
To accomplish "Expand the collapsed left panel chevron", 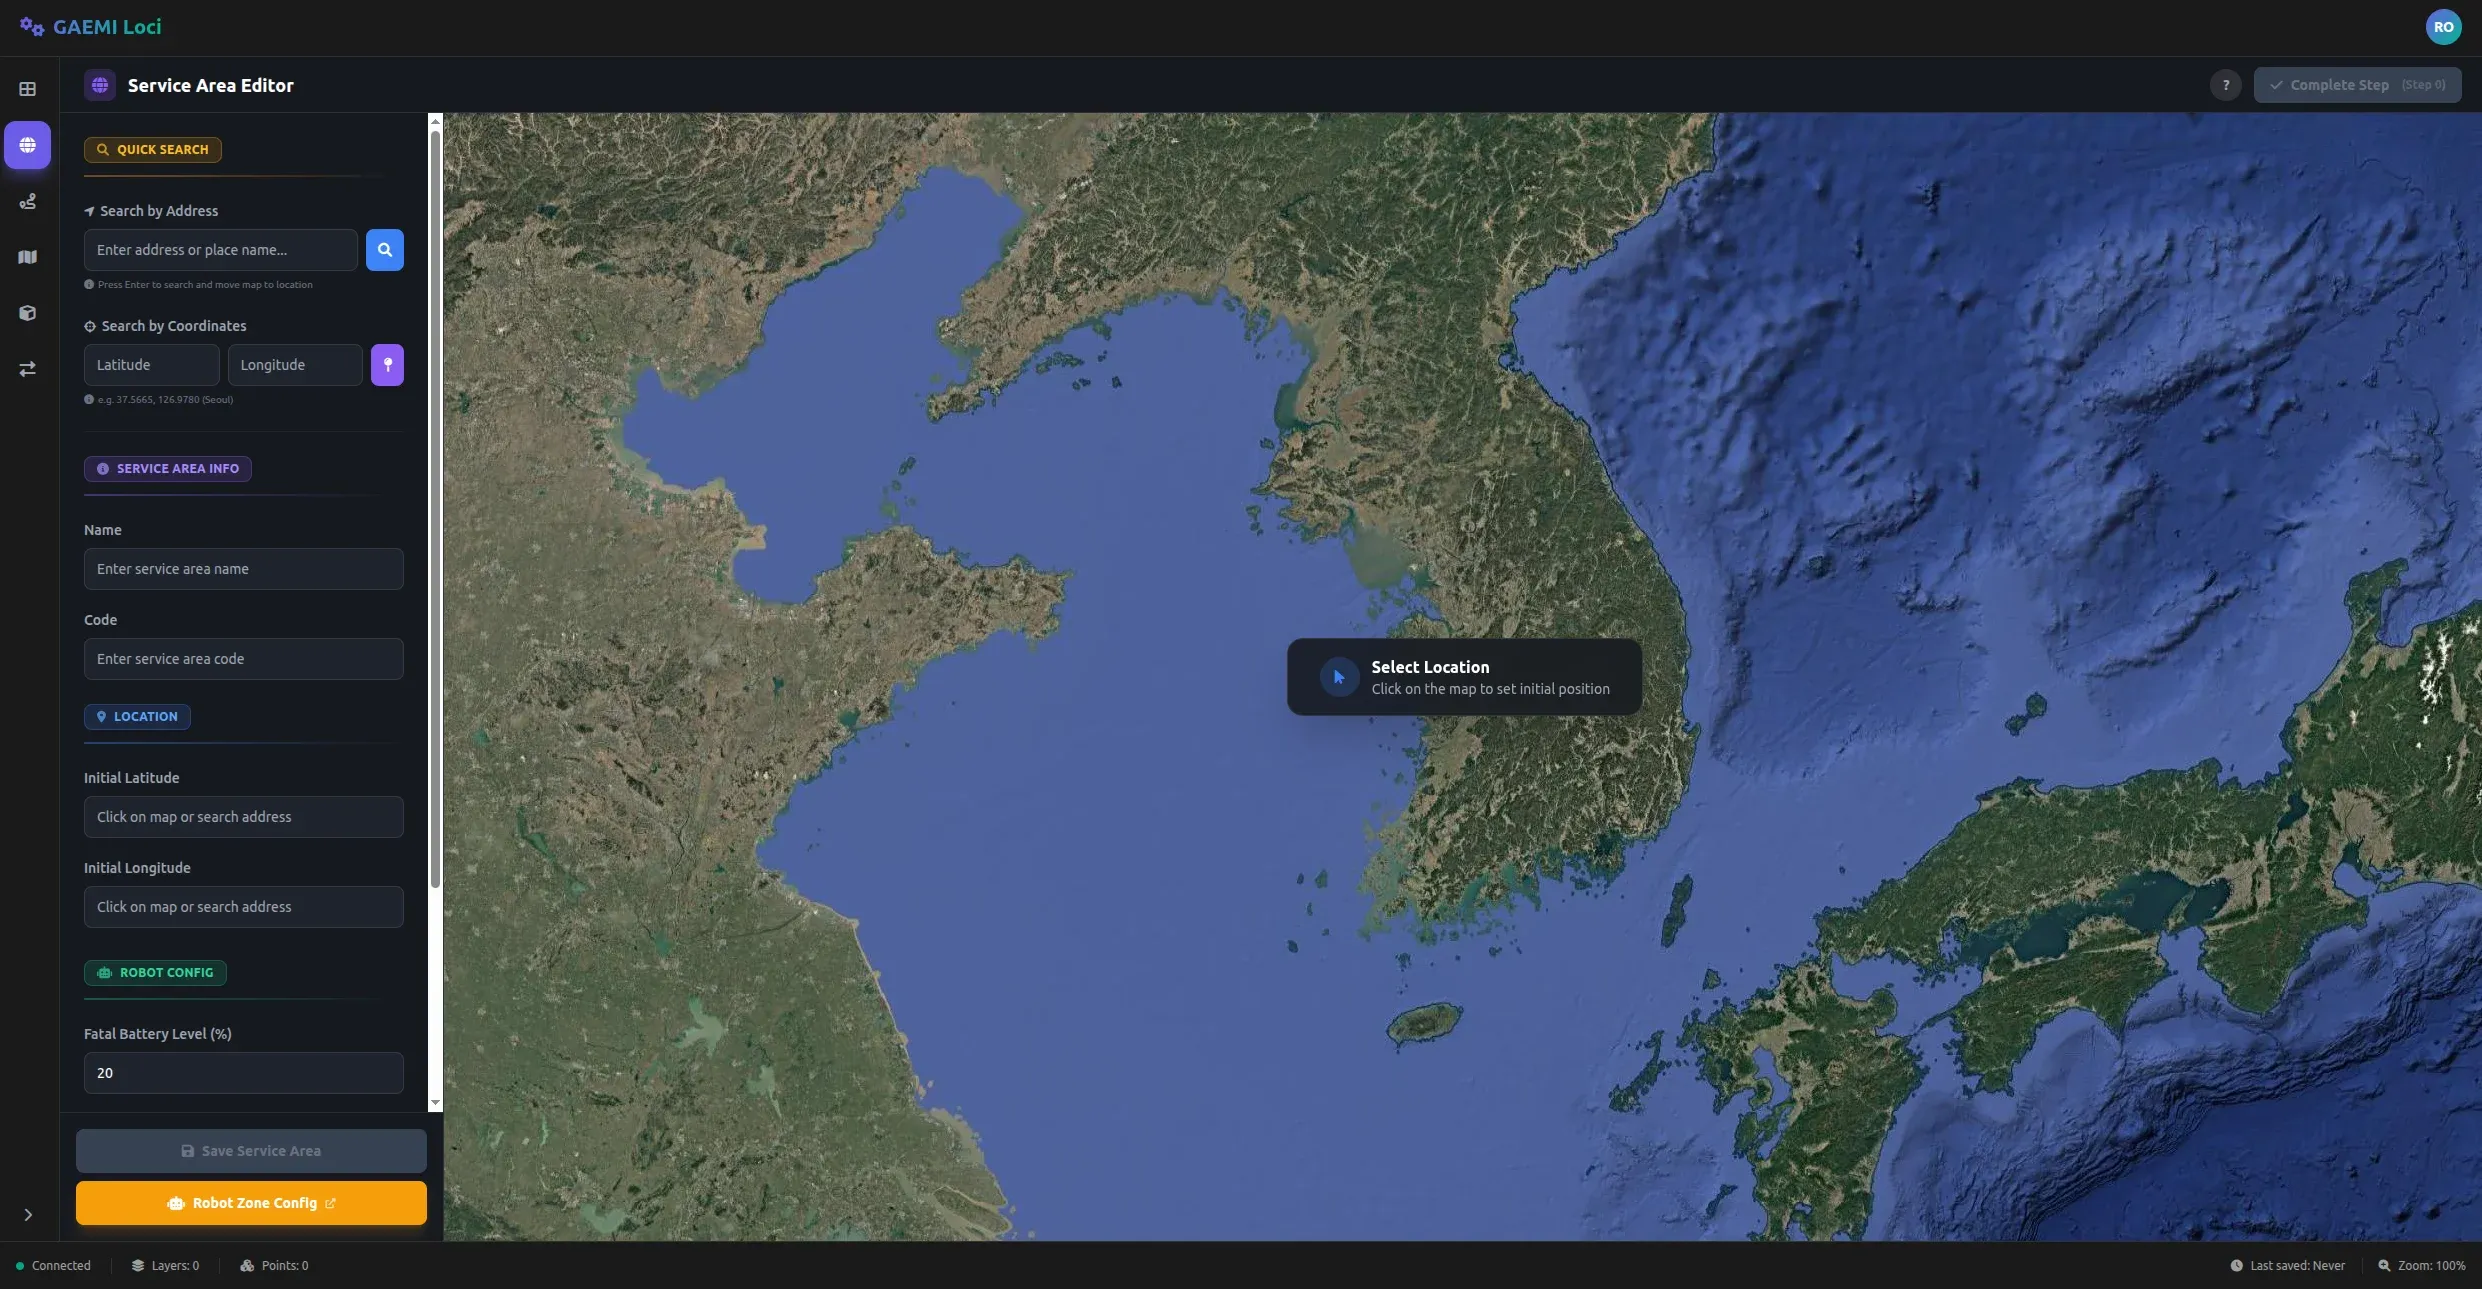I will click(27, 1214).
